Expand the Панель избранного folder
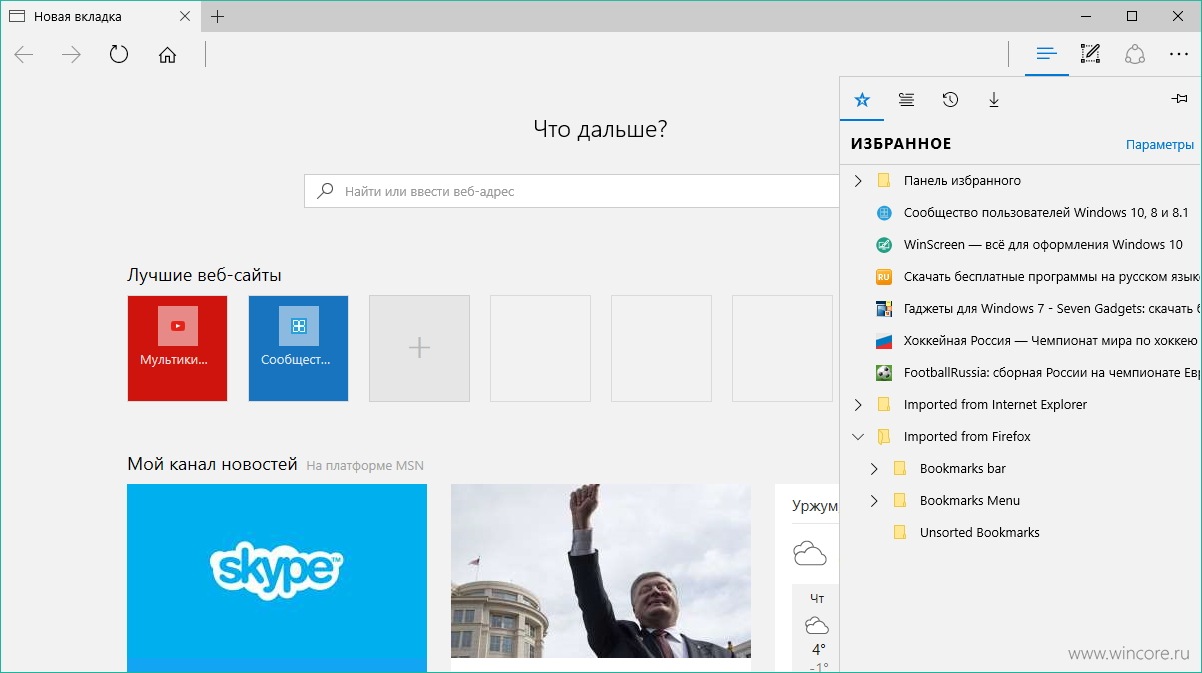The height and width of the screenshot is (673, 1202). [858, 181]
